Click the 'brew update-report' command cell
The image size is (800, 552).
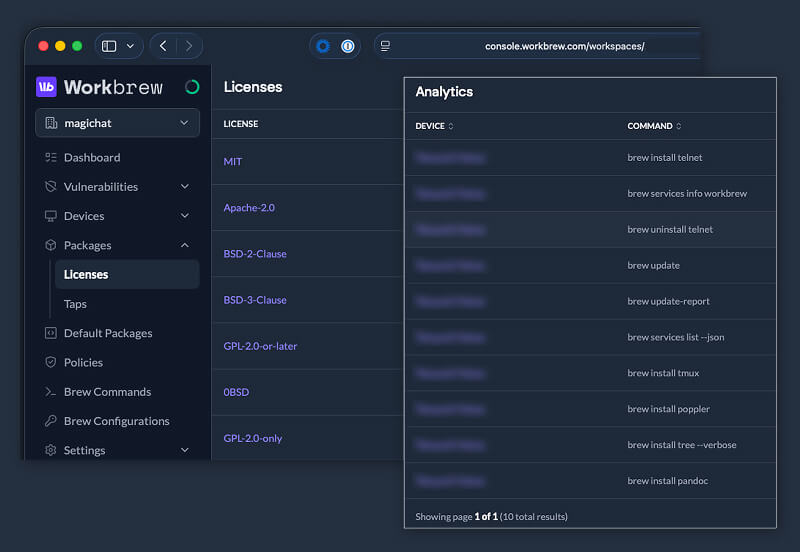coord(668,302)
